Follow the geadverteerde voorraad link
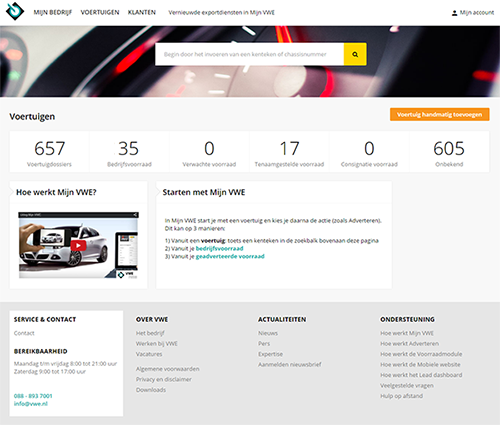Image resolution: width=500 pixels, height=425 pixels. coord(230,256)
